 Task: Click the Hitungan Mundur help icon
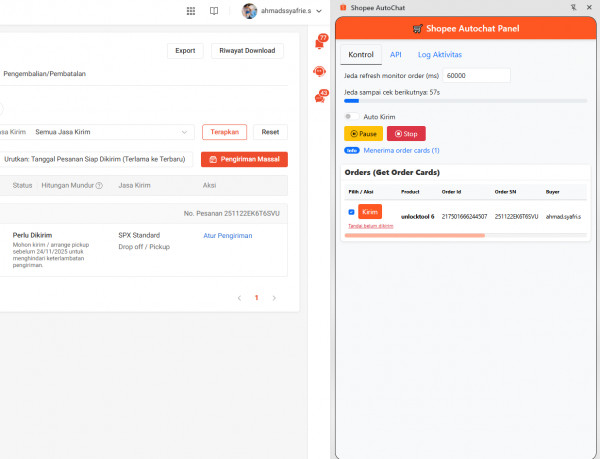(x=99, y=186)
